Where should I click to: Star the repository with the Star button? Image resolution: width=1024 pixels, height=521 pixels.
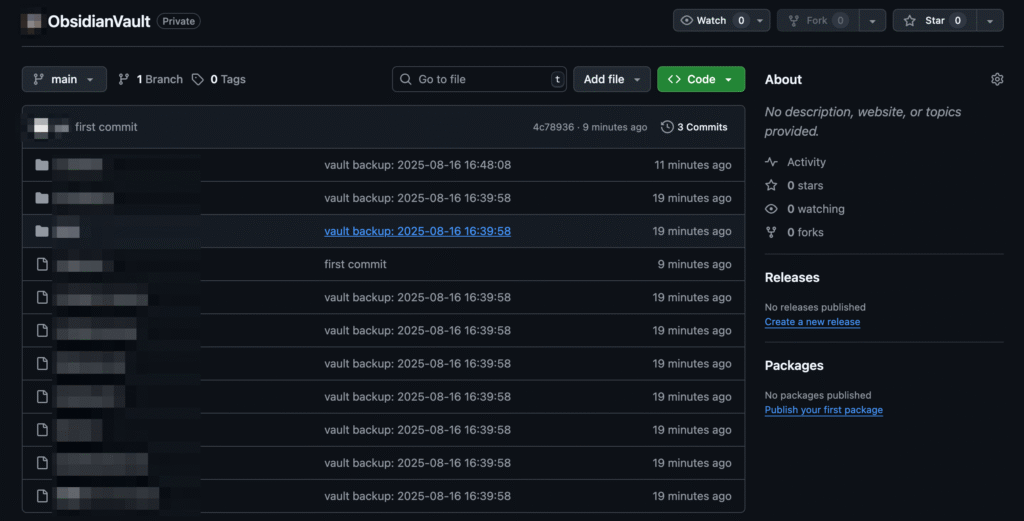coord(935,21)
